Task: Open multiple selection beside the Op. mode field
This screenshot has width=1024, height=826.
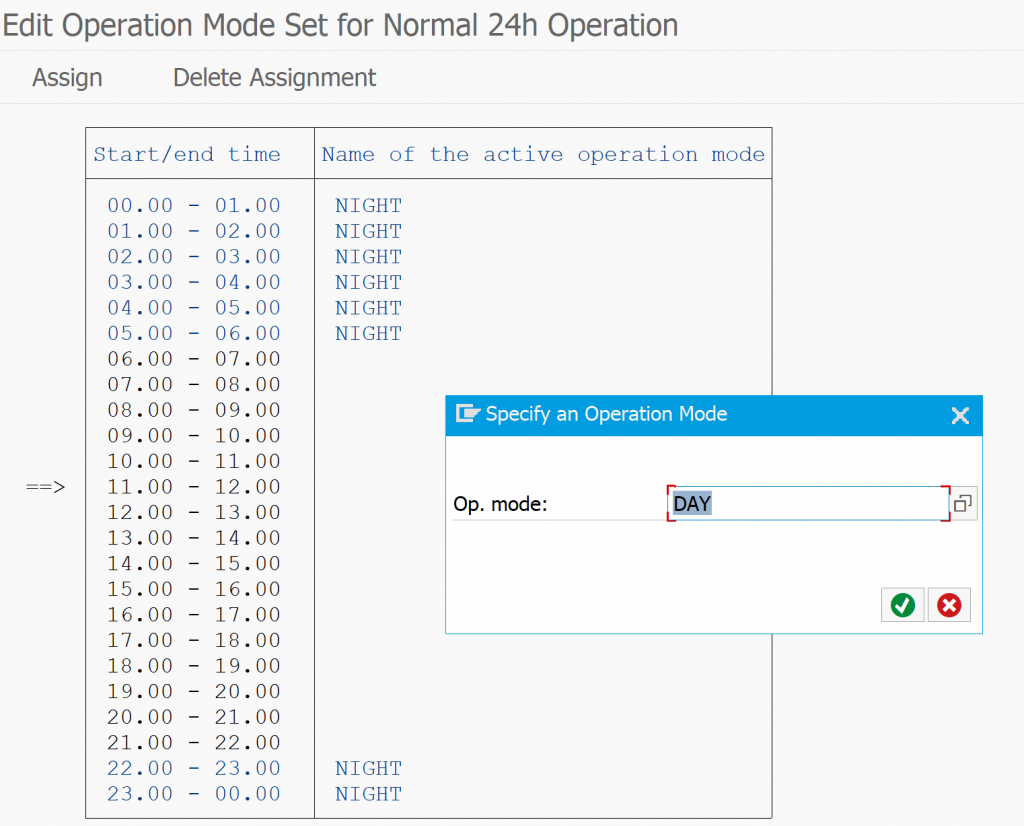Action: click(963, 503)
